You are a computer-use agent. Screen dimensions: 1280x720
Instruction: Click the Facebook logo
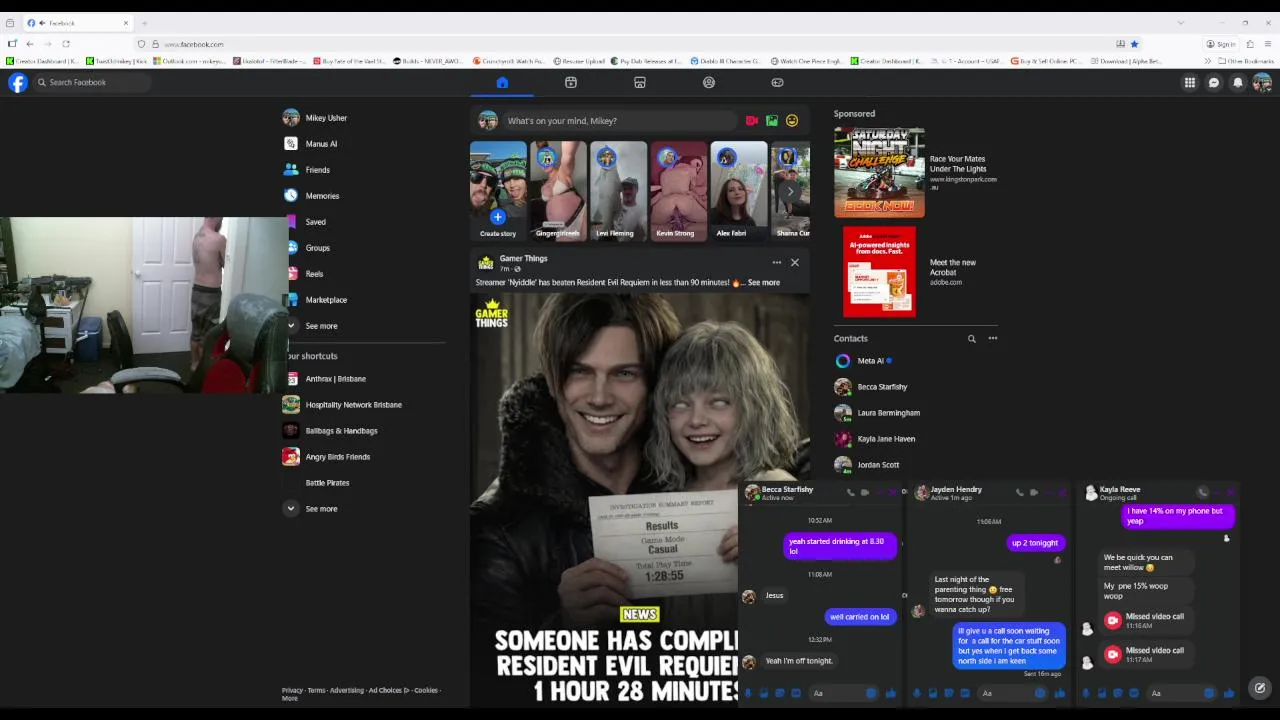pos(18,83)
